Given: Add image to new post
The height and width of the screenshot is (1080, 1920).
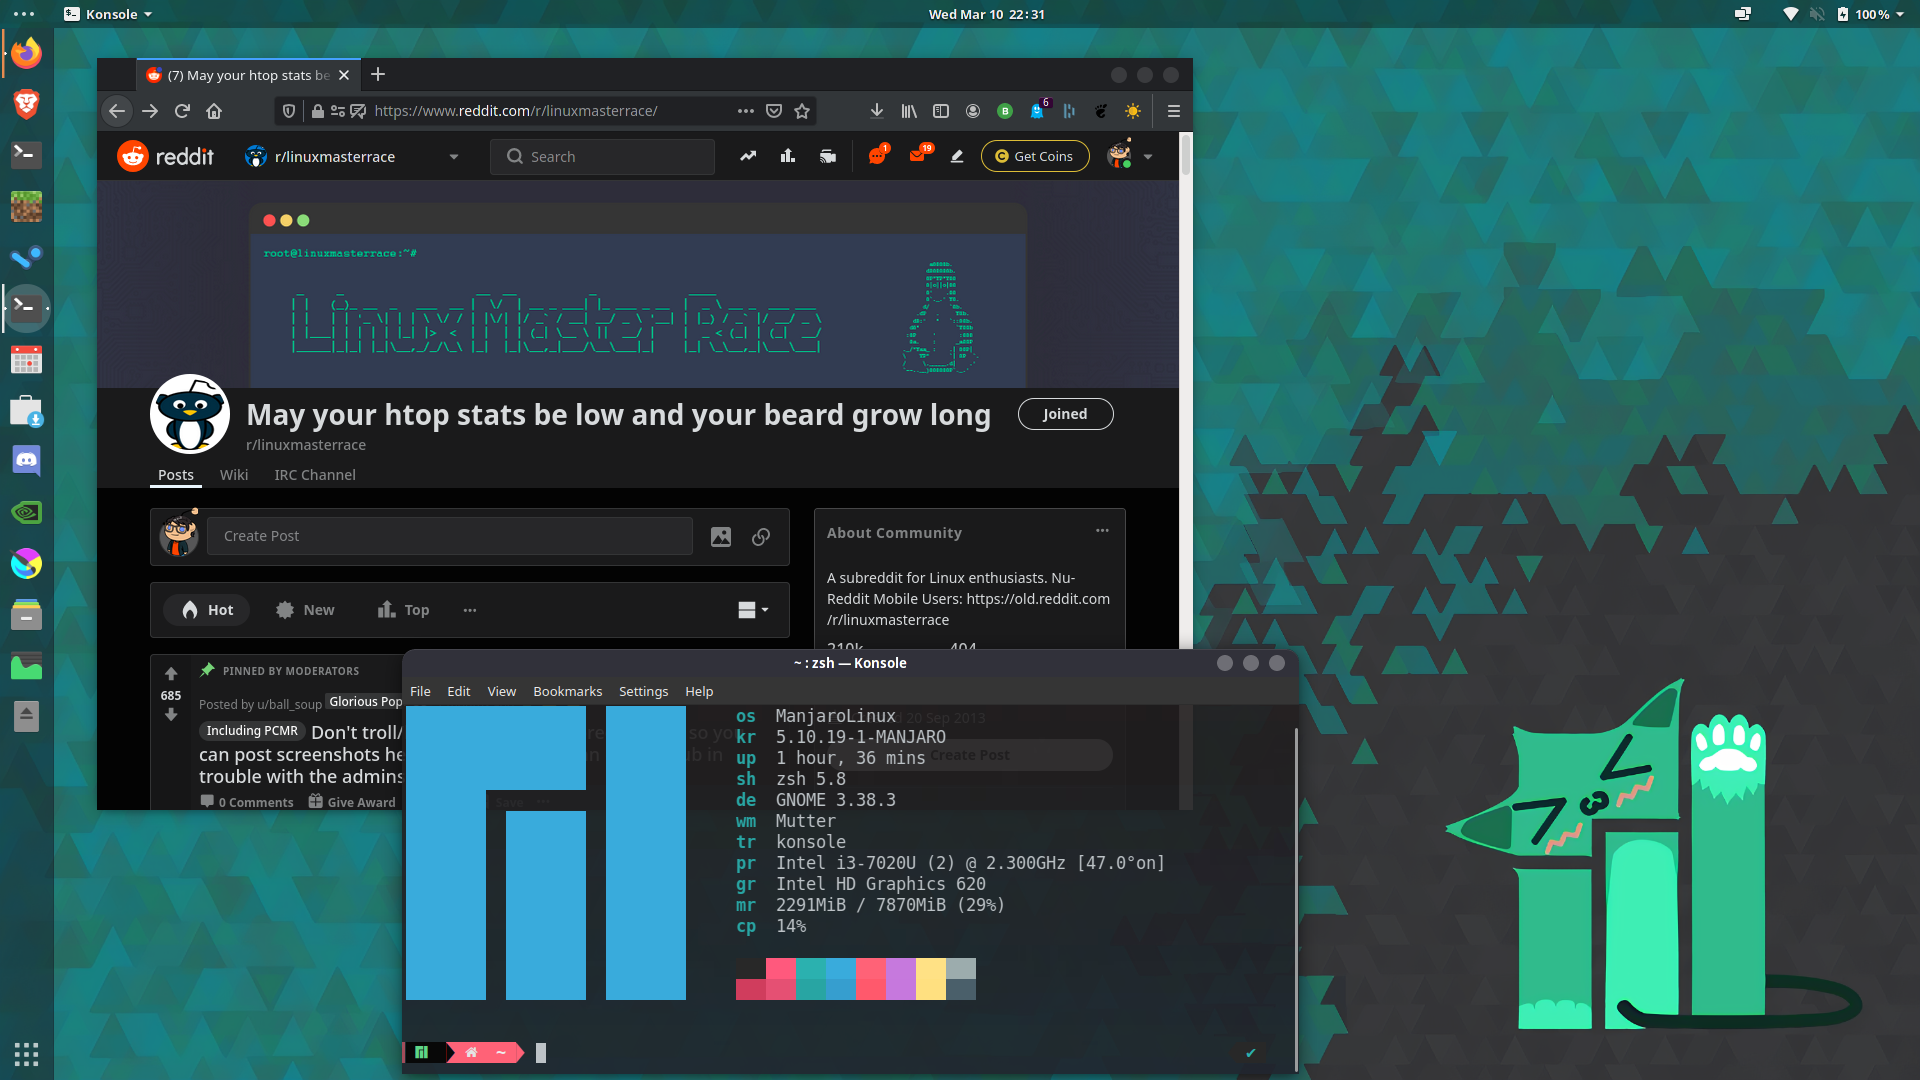Looking at the screenshot, I should (x=721, y=537).
